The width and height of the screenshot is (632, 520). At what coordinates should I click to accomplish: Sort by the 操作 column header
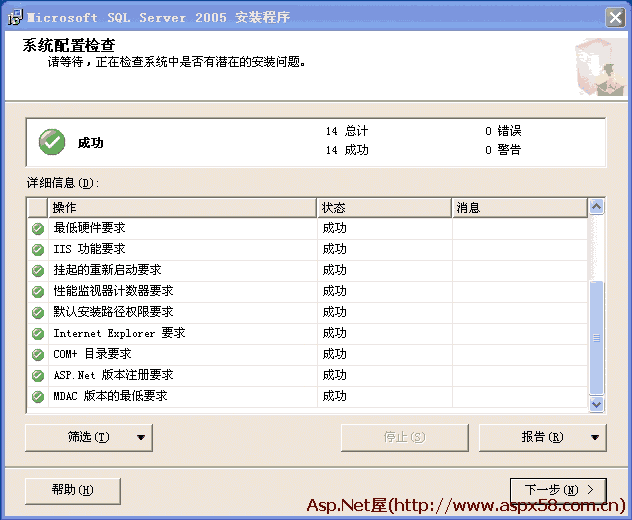[182, 208]
